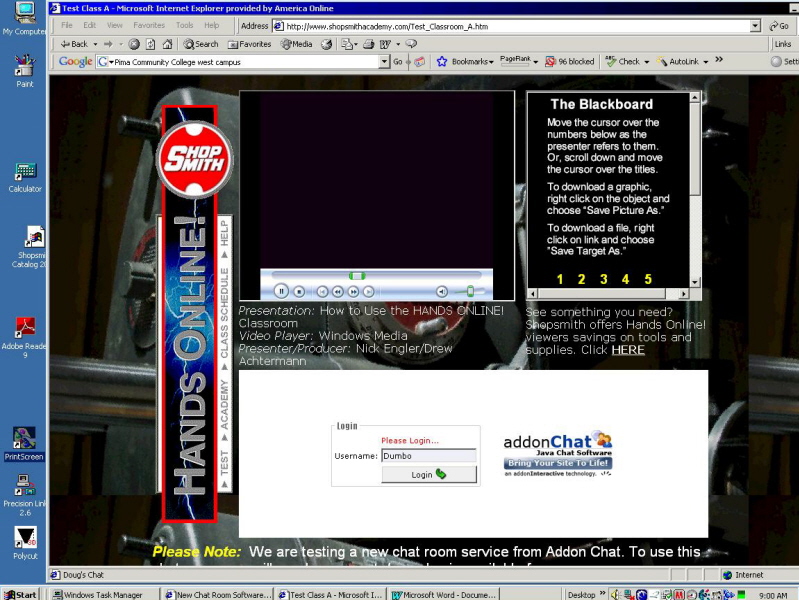799x600 pixels.
Task: Click the Go button next to Address bar
Action: (779, 26)
